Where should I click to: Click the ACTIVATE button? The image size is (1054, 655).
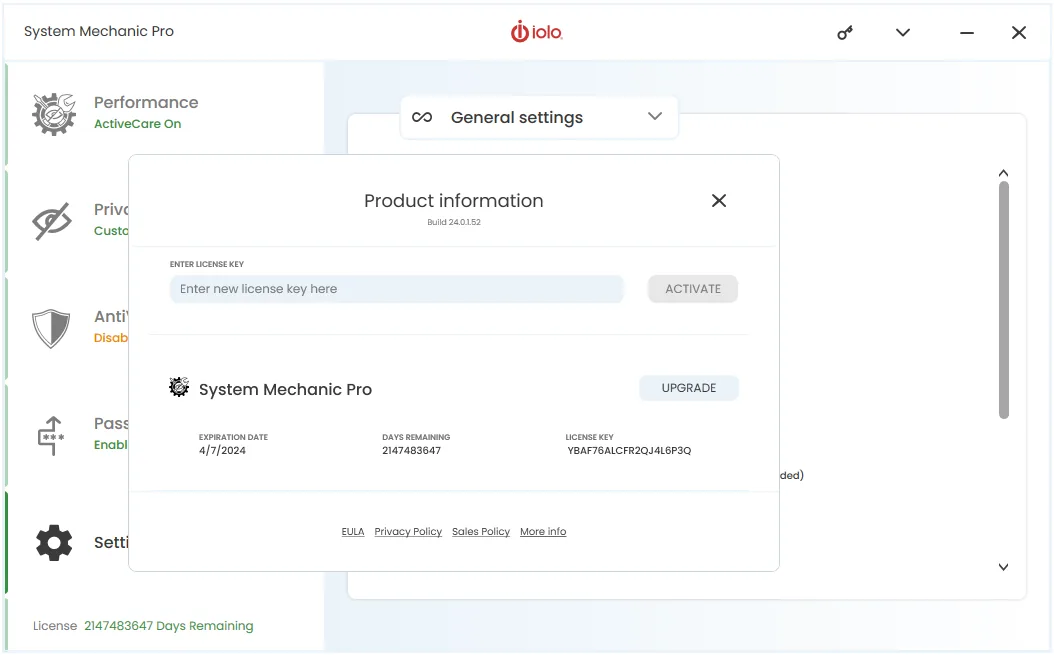click(692, 288)
